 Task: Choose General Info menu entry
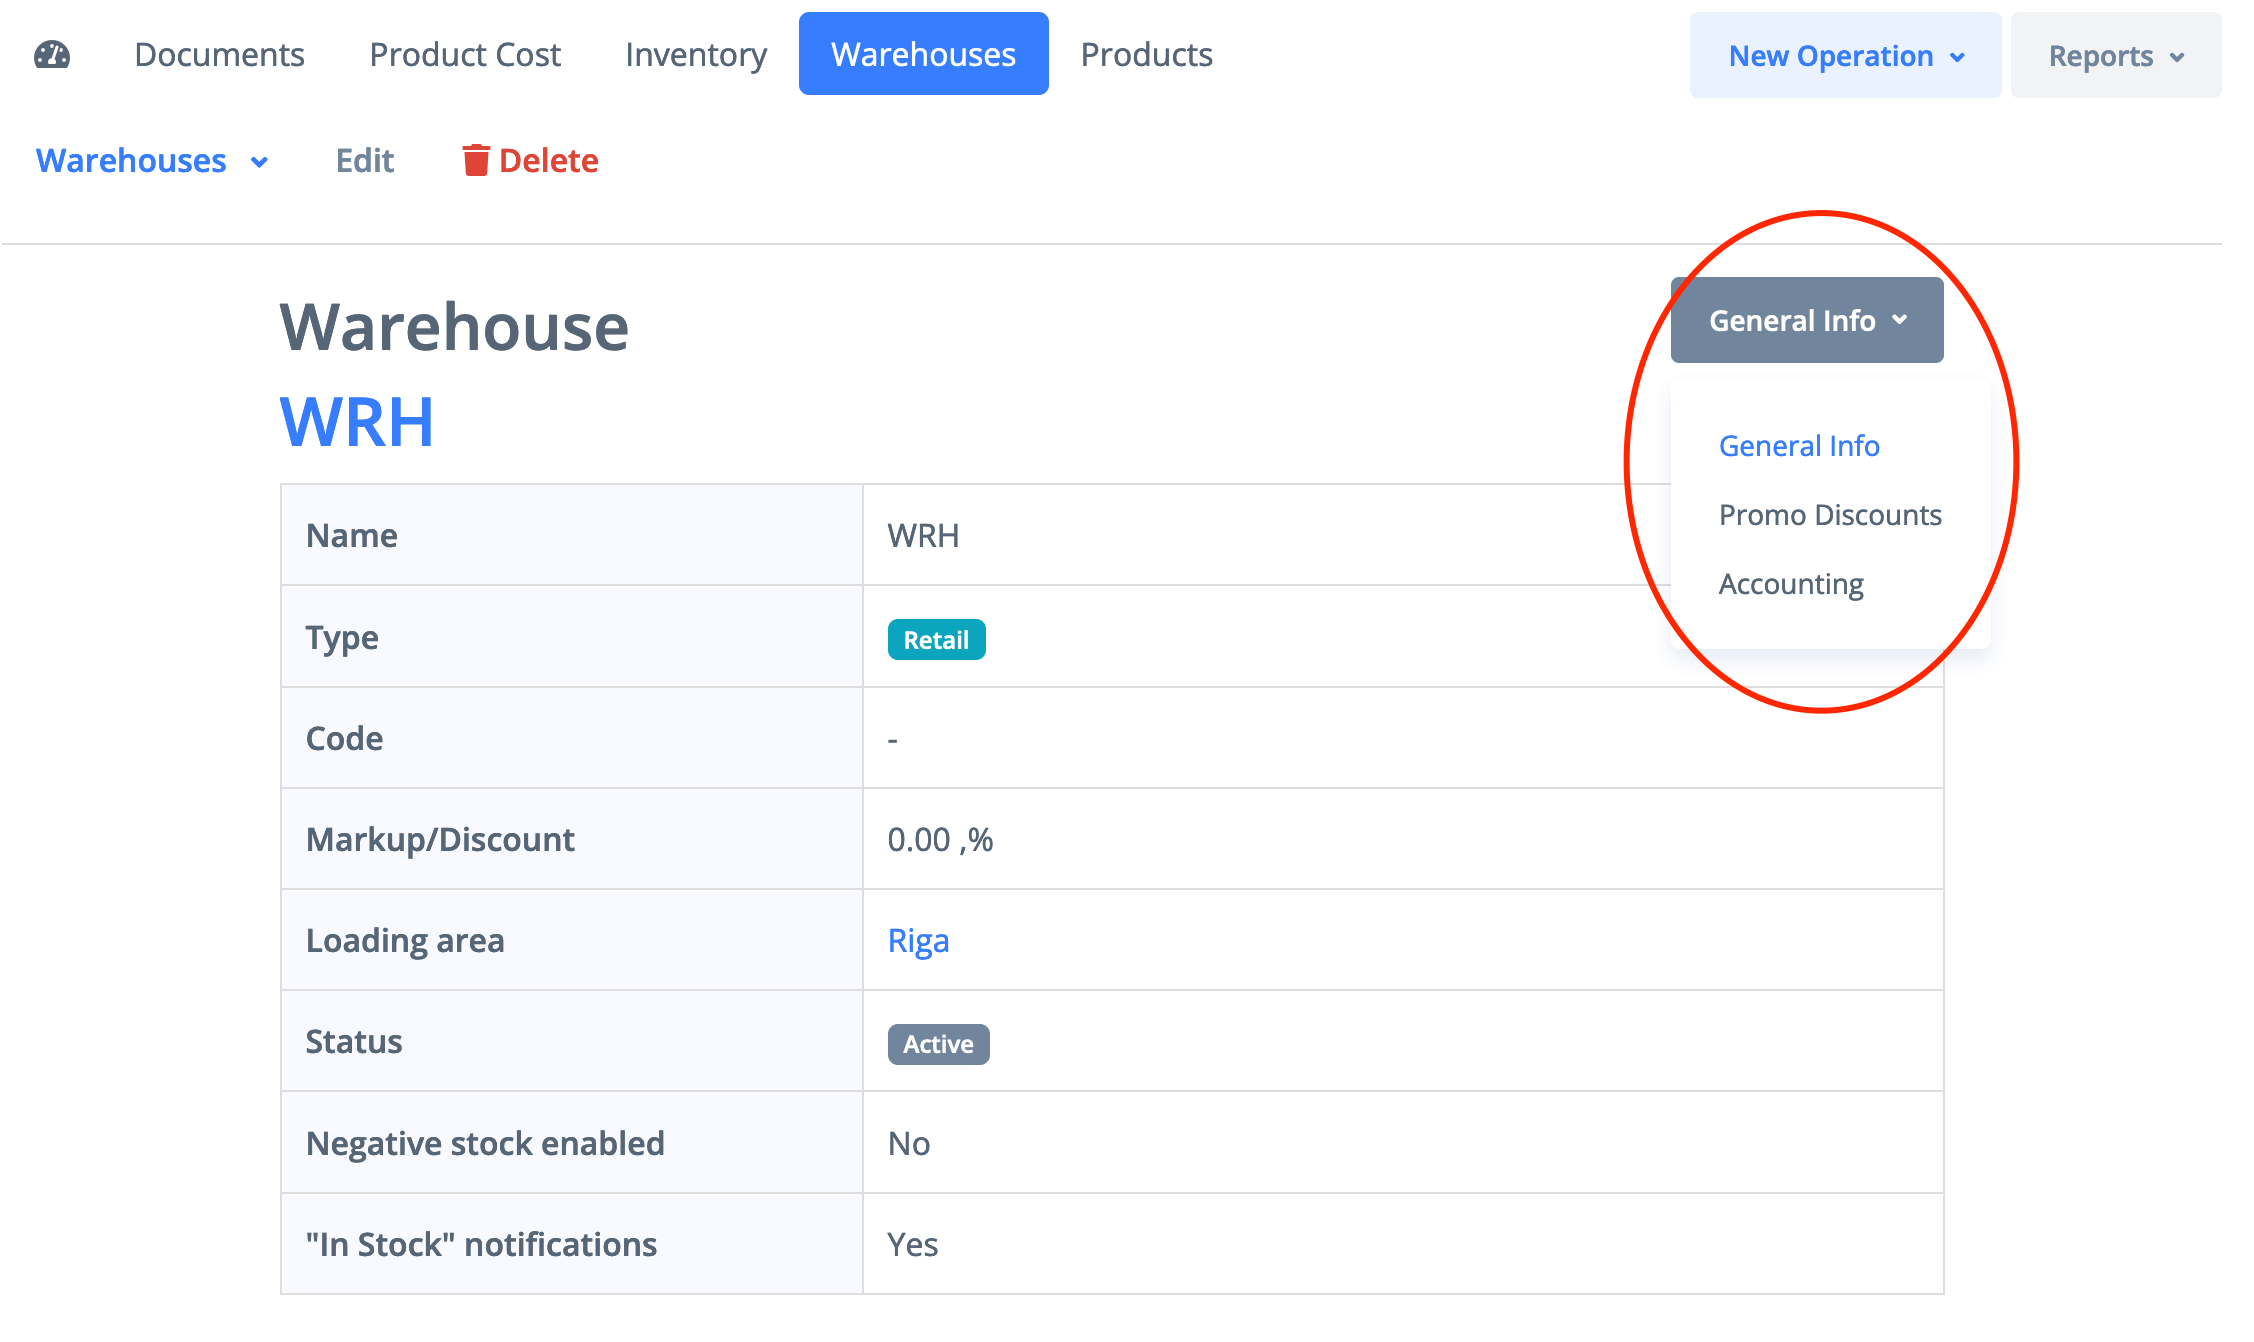coord(1798,446)
